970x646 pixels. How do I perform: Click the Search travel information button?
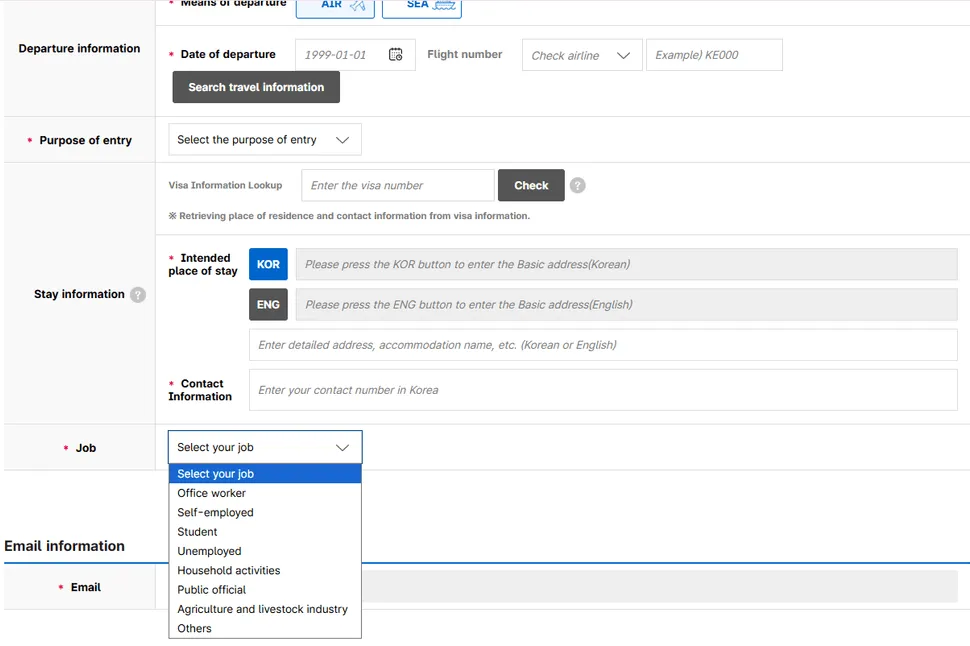[x=256, y=87]
